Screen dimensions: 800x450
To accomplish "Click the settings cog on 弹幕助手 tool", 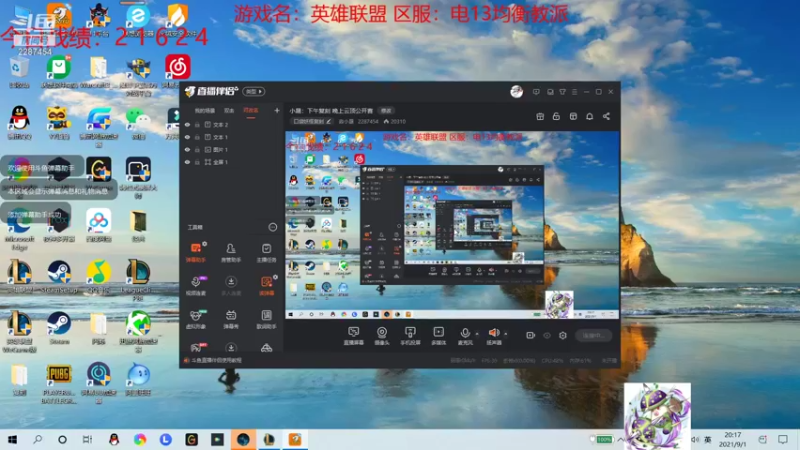I will coord(205,244).
